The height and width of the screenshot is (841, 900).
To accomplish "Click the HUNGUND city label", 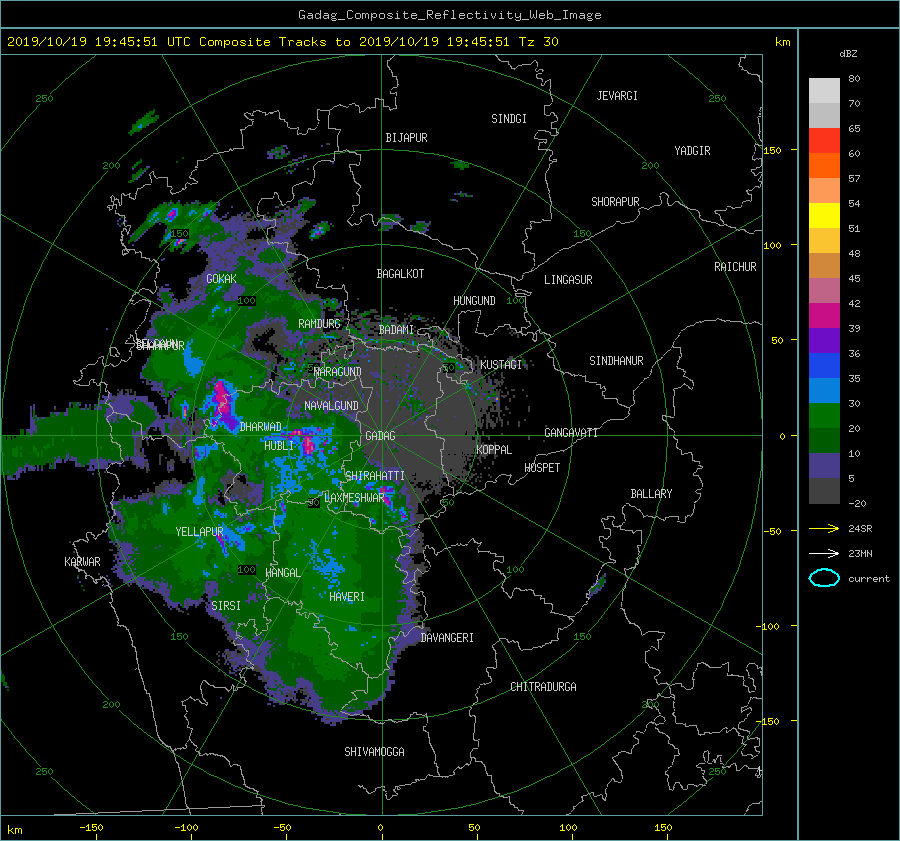I will pos(474,301).
